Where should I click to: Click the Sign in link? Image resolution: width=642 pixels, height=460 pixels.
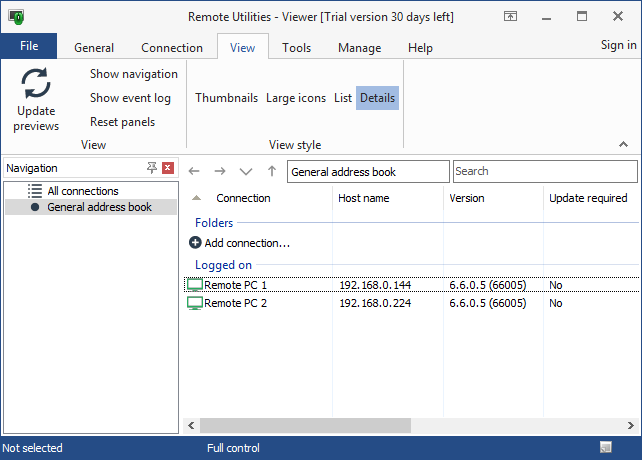(618, 45)
